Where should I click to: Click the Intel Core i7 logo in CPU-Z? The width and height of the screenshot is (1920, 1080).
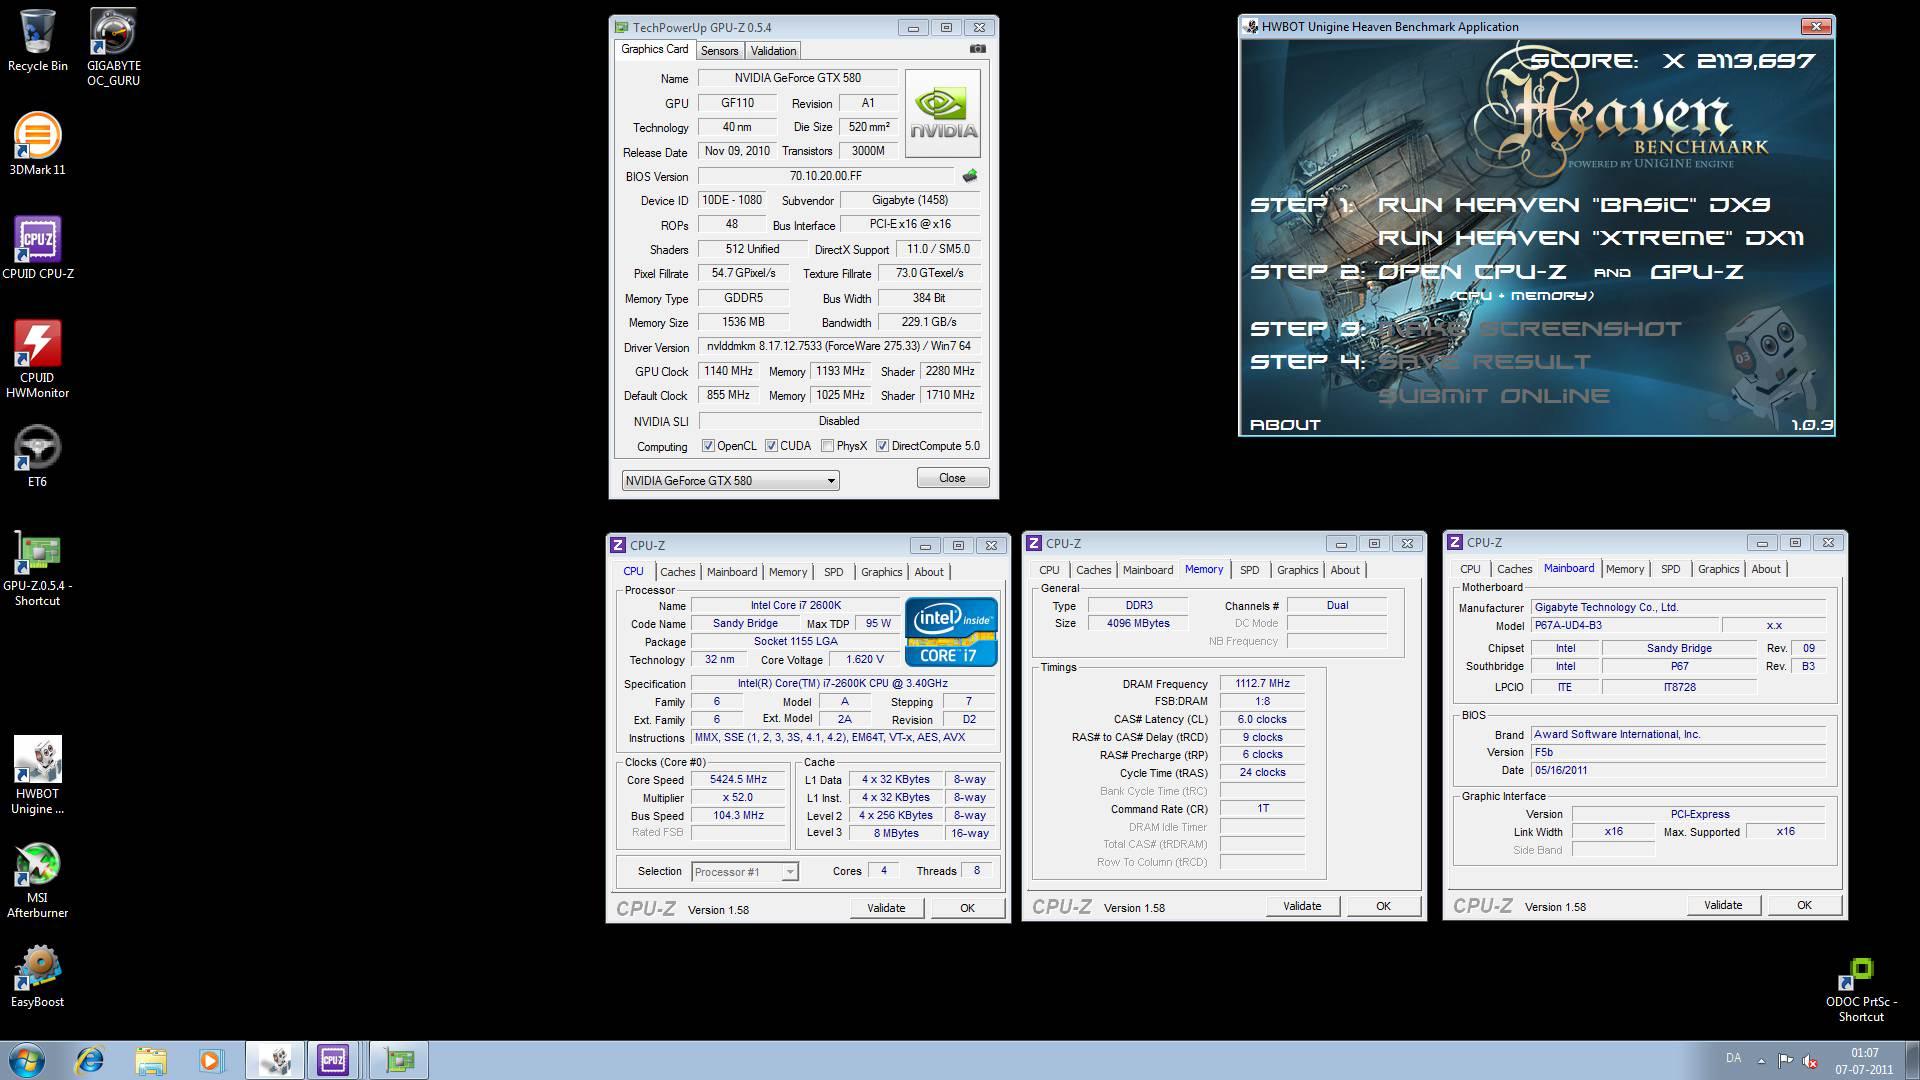click(951, 632)
